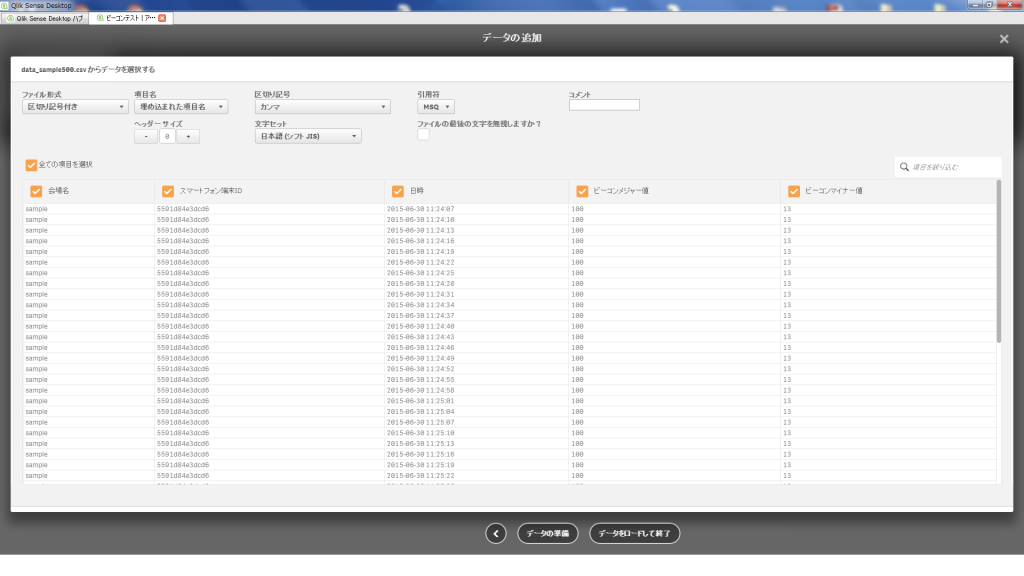Image resolution: width=1024 pixels, height=576 pixels.
Task: Uncheck the ビーコンマイナー値 column checkbox
Action: point(794,191)
